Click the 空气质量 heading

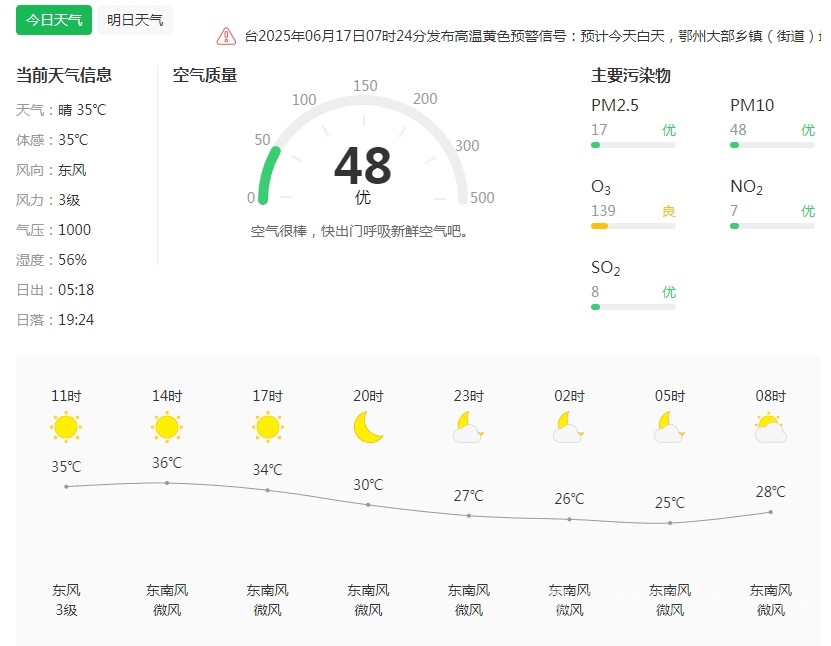point(205,75)
